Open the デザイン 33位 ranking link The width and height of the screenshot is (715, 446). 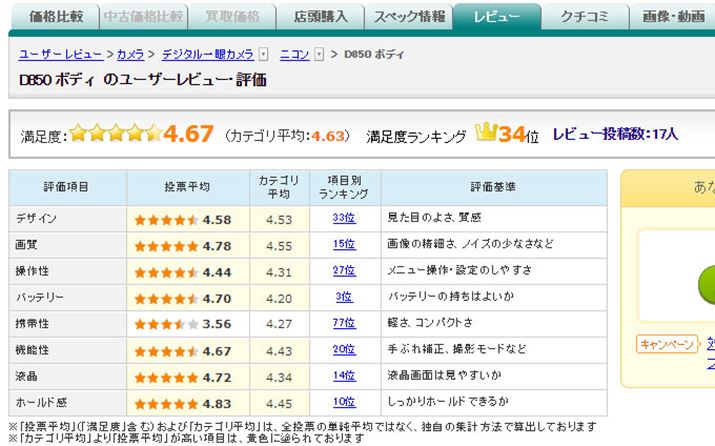tap(344, 218)
